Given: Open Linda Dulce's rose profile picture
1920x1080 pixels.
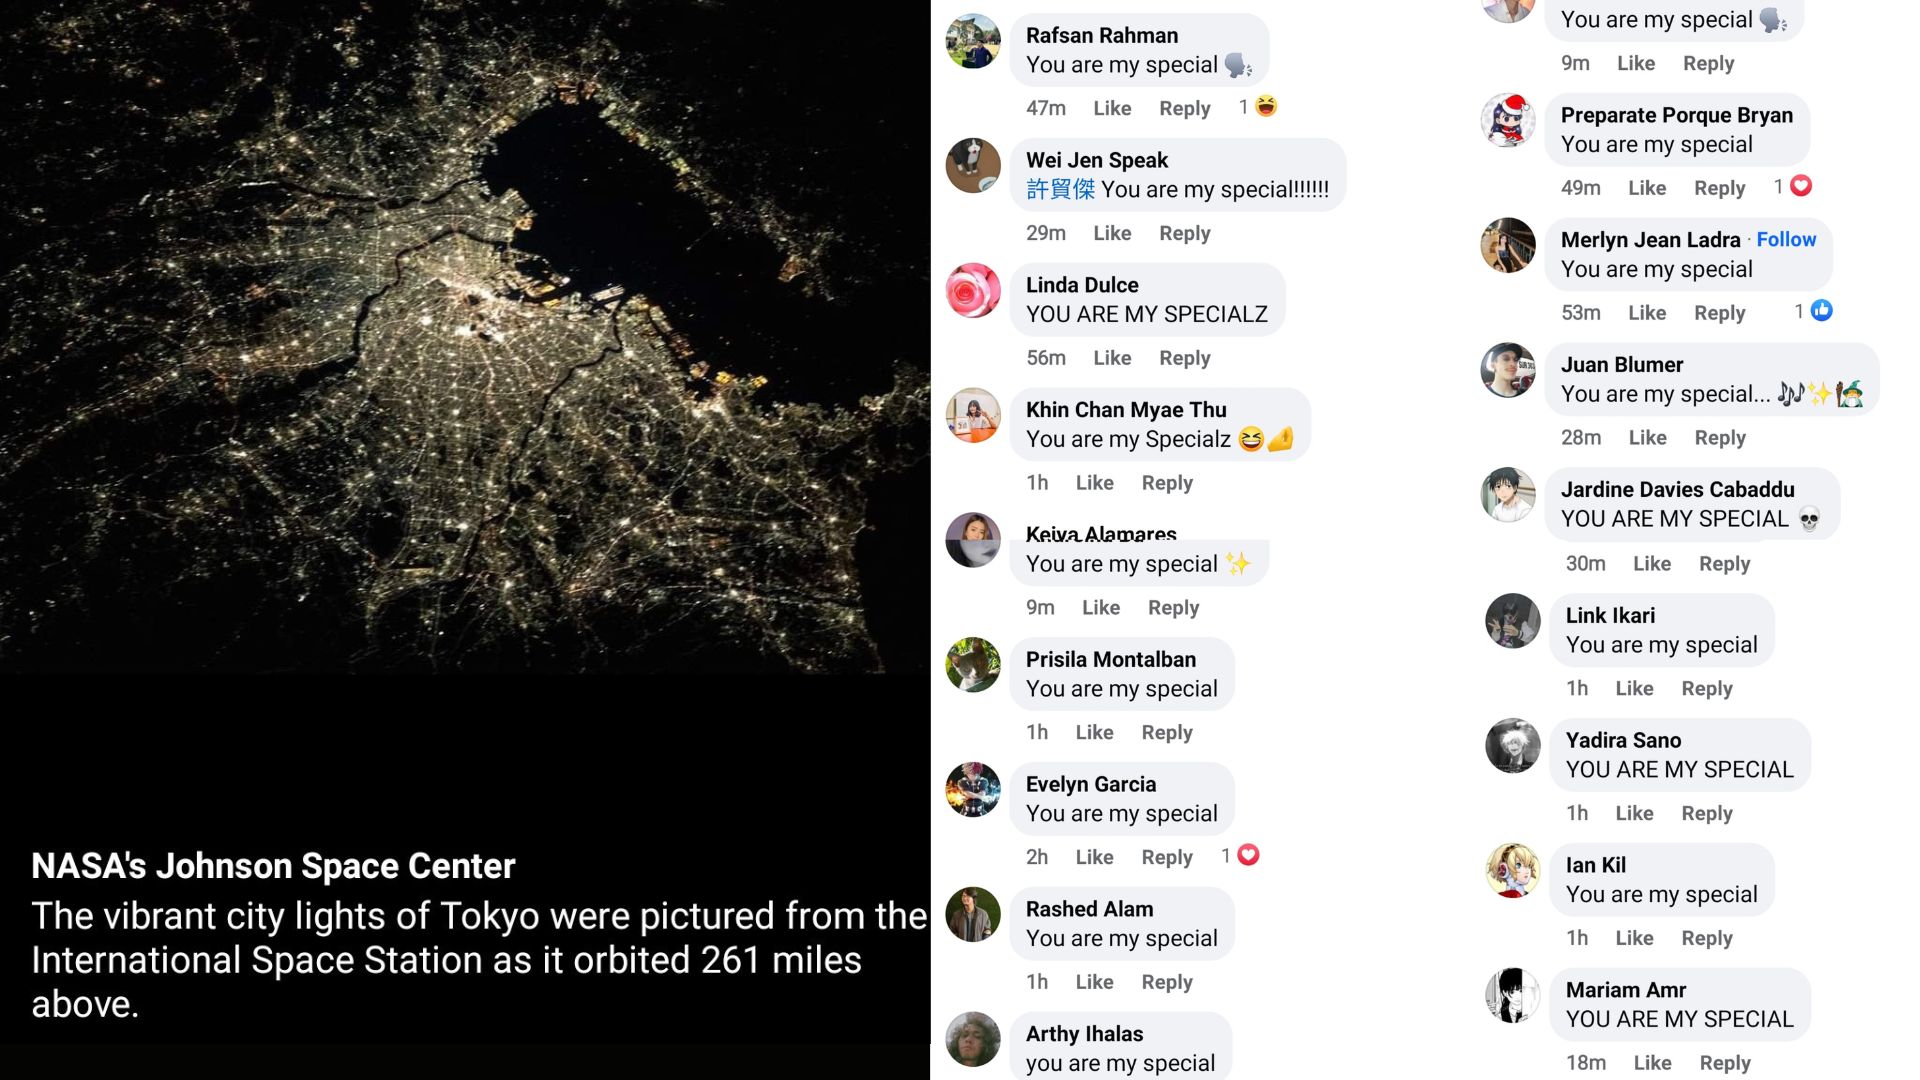Looking at the screenshot, I should pos(973,291).
